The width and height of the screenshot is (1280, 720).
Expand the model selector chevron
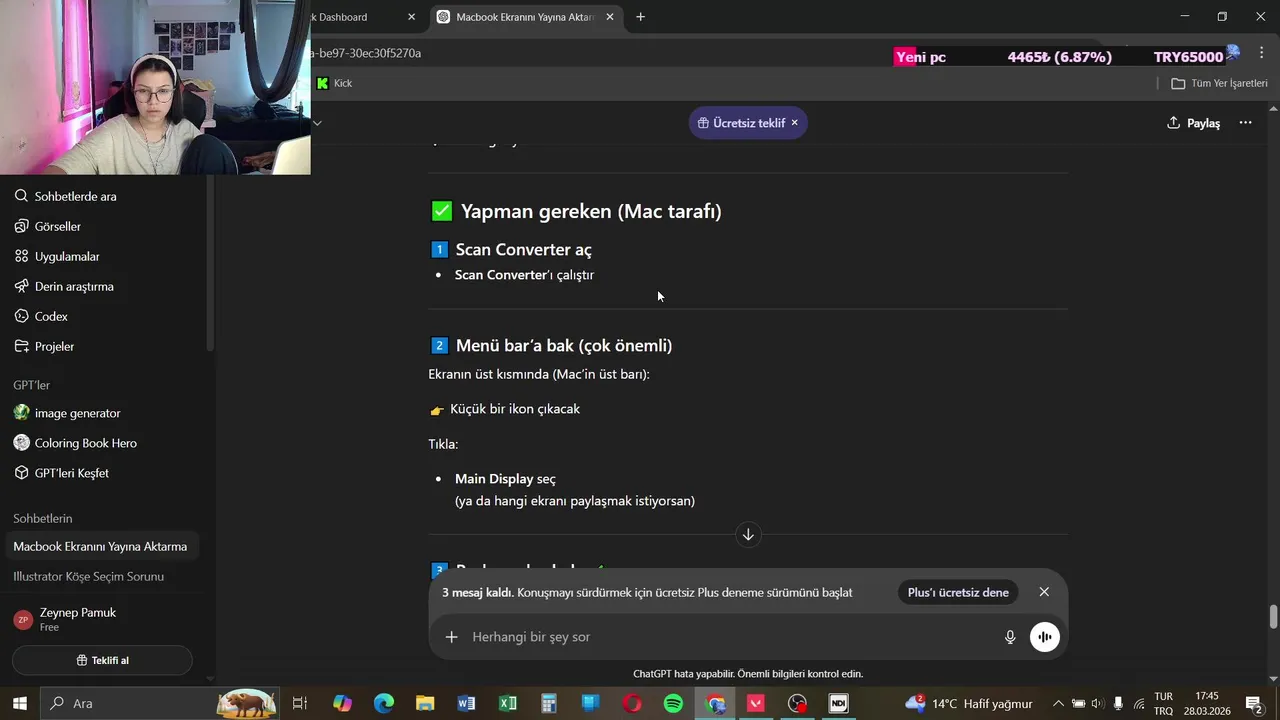click(x=317, y=123)
